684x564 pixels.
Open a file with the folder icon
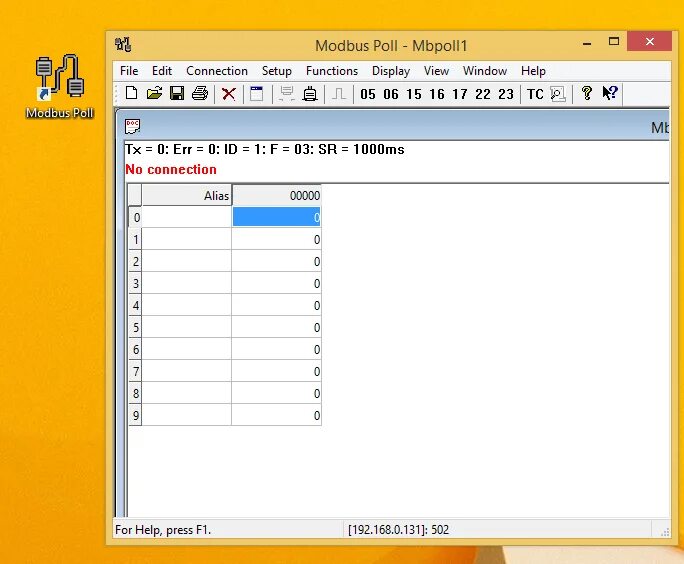[154, 93]
